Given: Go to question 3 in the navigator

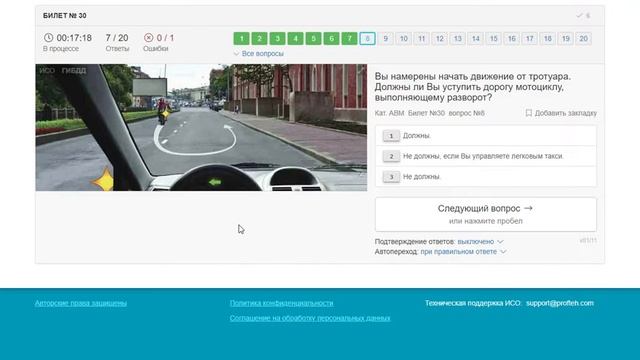Looking at the screenshot, I should [277, 39].
